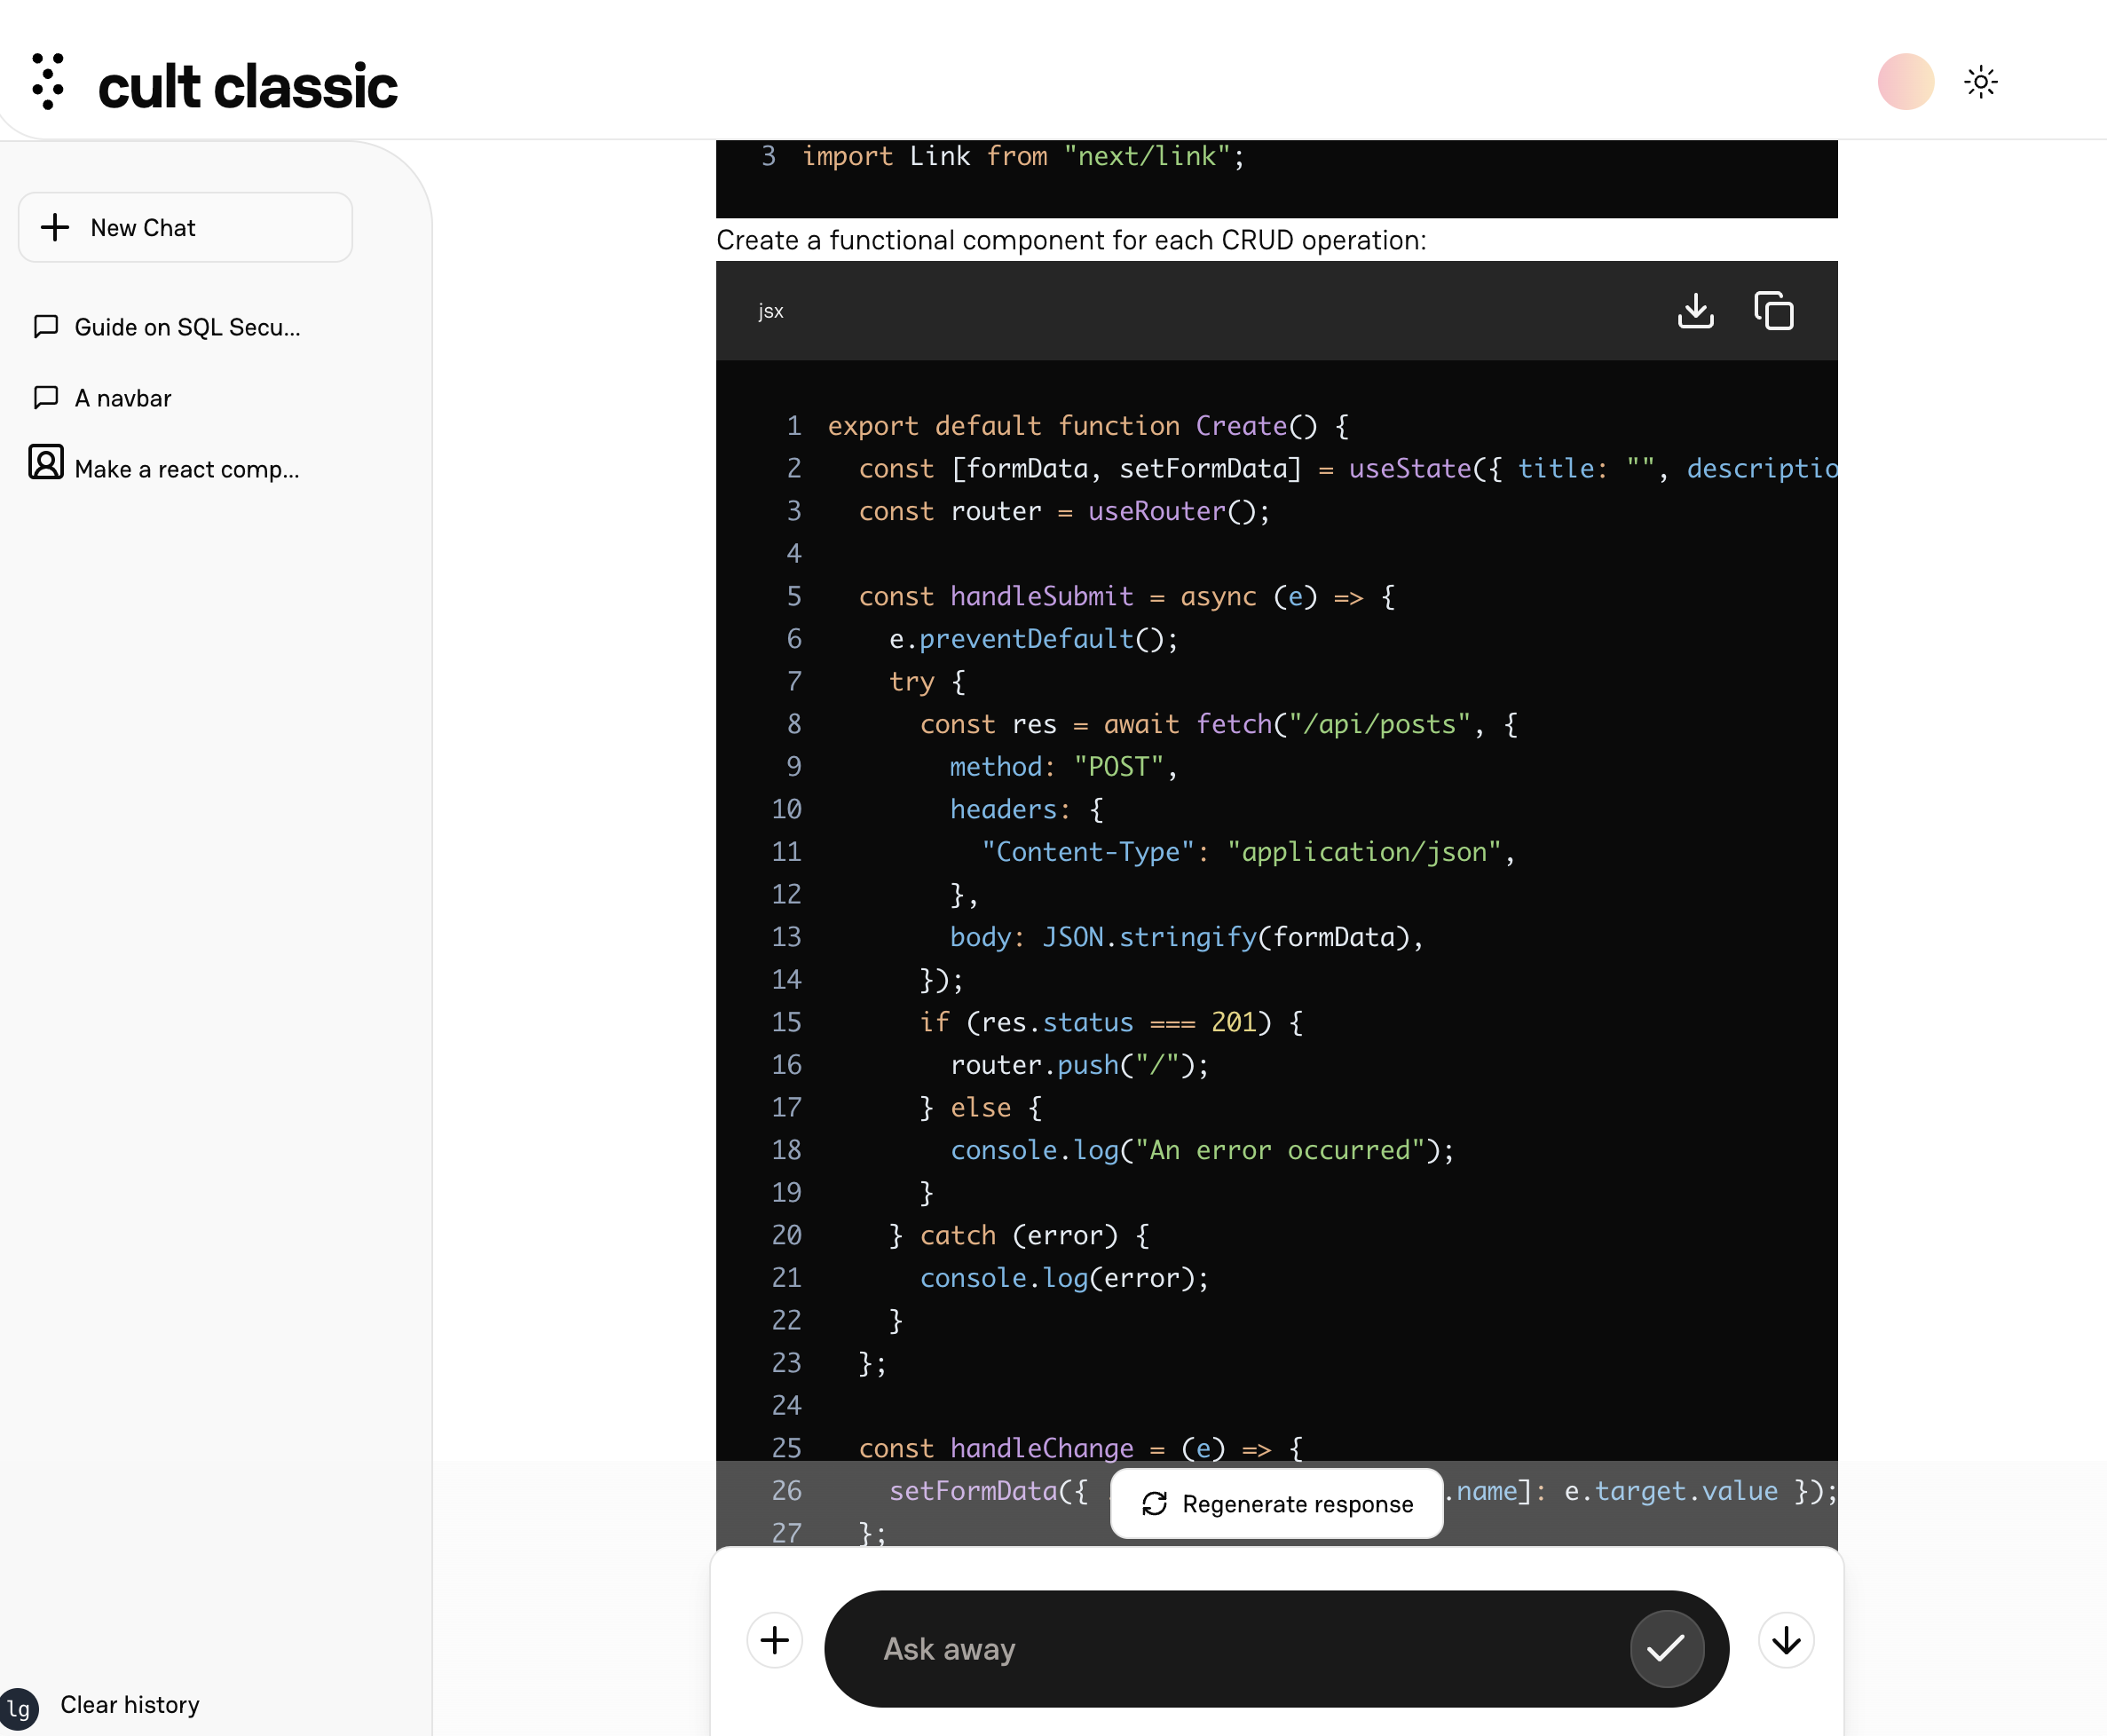Click person icon beside Make a react comp
Image resolution: width=2107 pixels, height=1736 pixels.
tap(46, 462)
